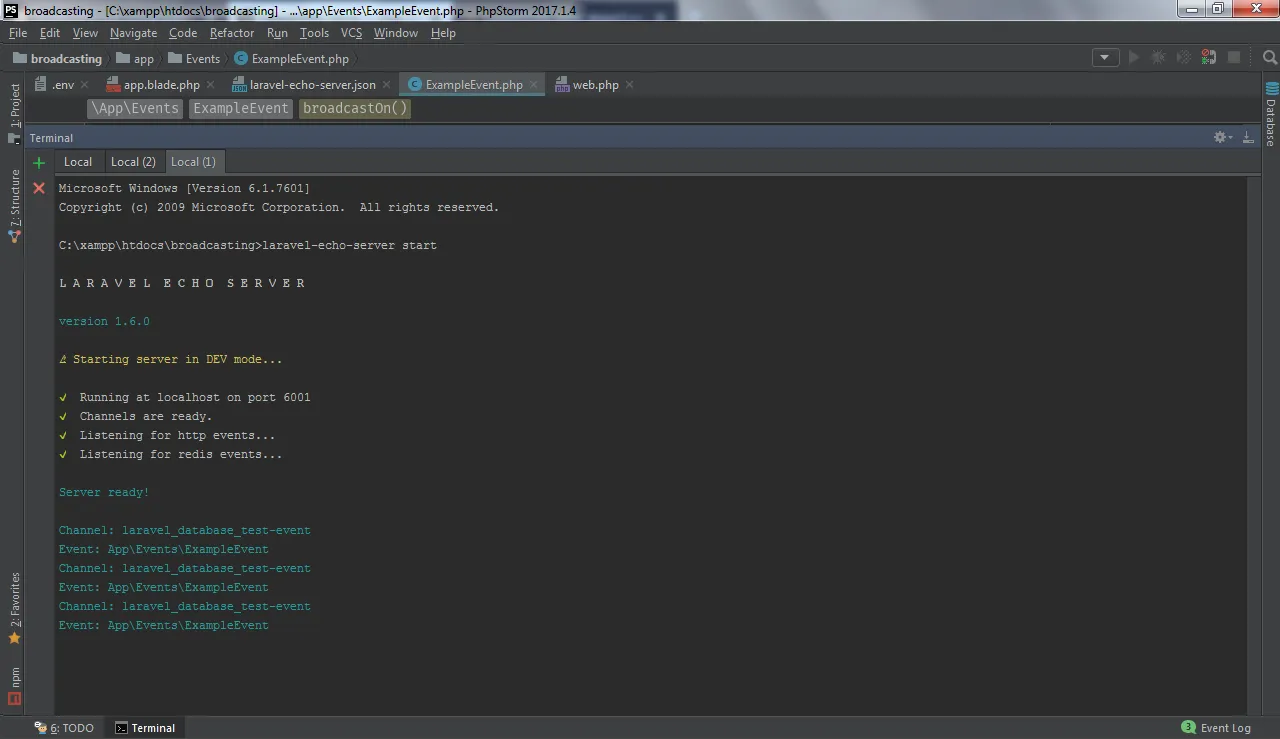Close the web.php editor tab
This screenshot has height=739, width=1280.
point(629,85)
